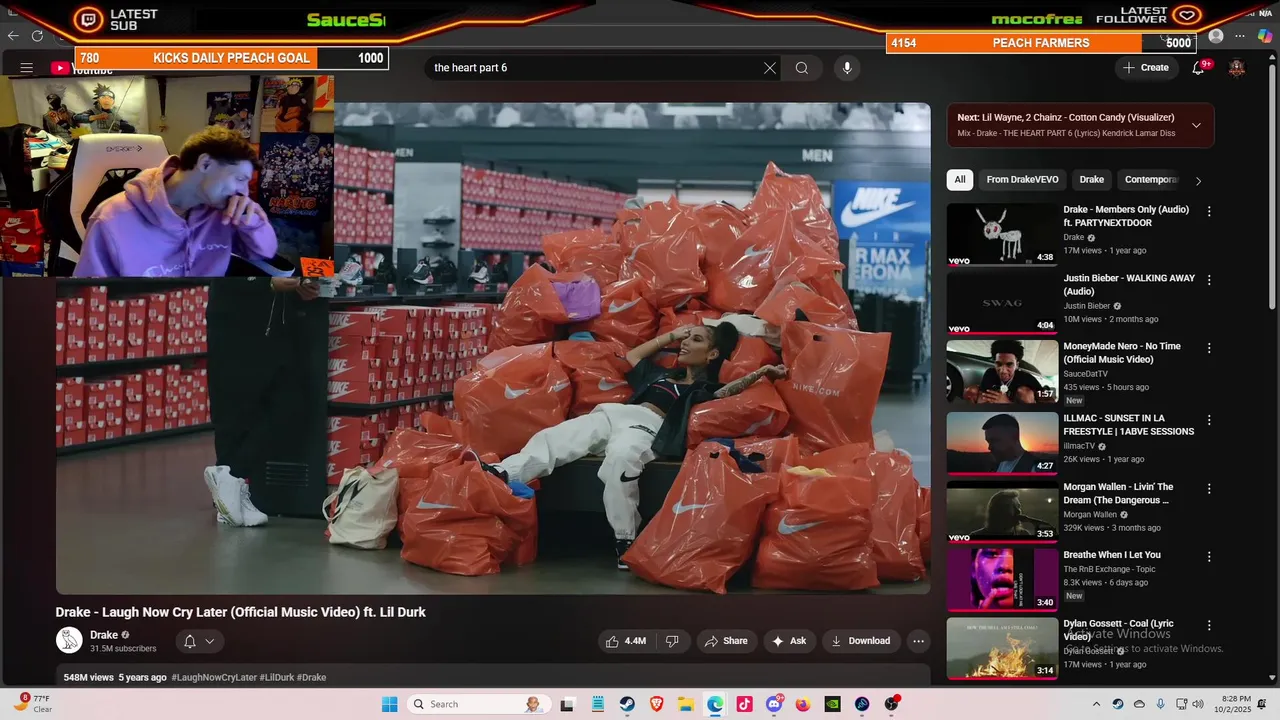
Task: Open options menu for ILLMAC SUNSET IN LA
Action: (1209, 420)
